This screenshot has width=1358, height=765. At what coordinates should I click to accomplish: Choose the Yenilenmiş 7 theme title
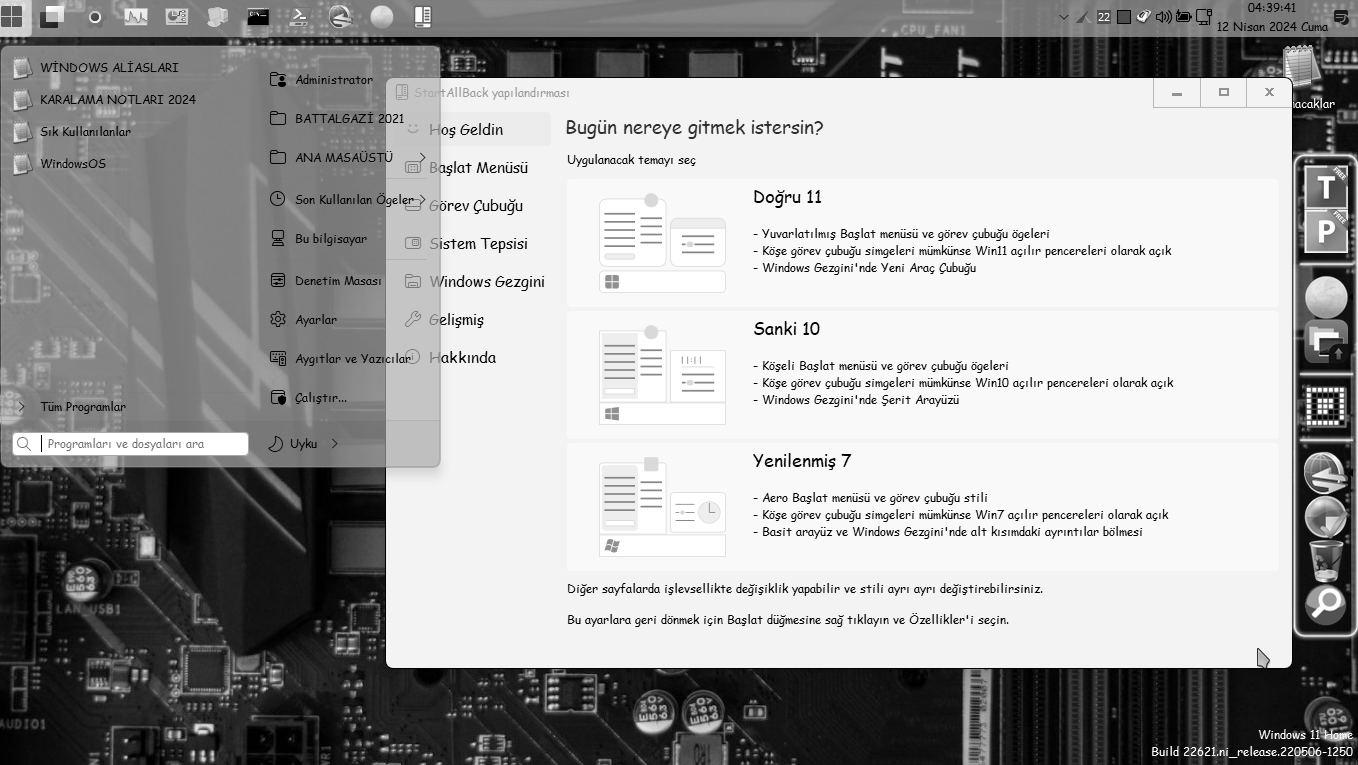point(802,461)
